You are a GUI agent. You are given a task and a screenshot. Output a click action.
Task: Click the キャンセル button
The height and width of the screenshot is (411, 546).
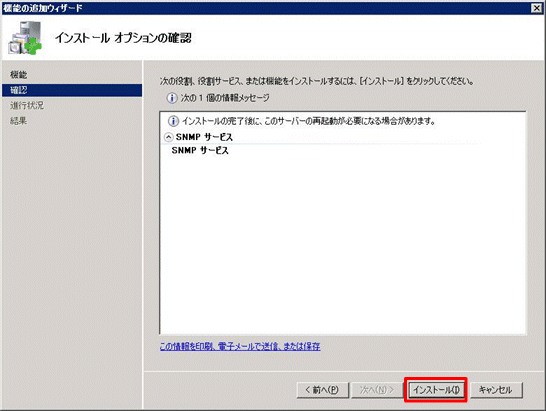pyautogui.click(x=496, y=390)
